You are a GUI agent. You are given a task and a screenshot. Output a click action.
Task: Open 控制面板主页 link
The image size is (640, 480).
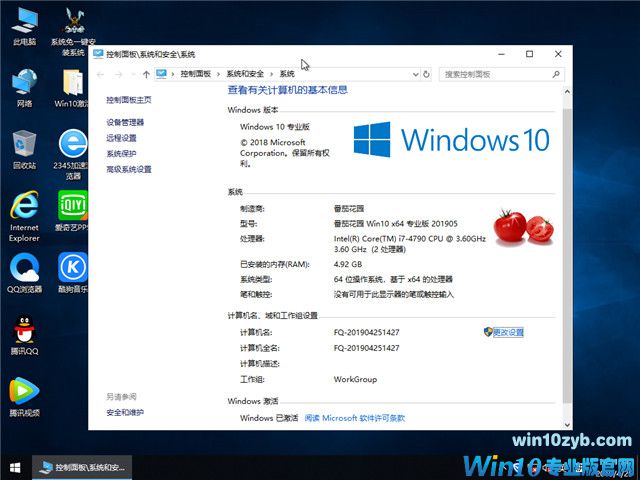coord(129,100)
